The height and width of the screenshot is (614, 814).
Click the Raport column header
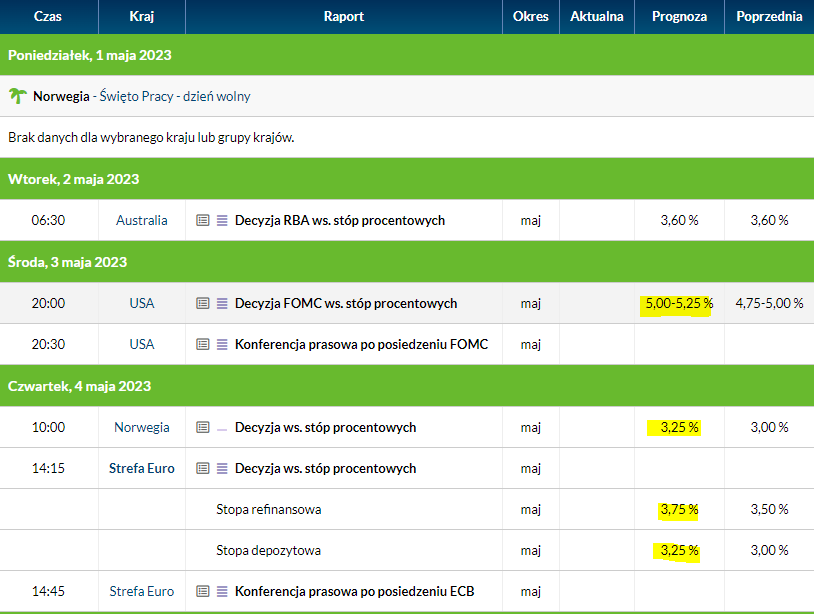pos(344,17)
